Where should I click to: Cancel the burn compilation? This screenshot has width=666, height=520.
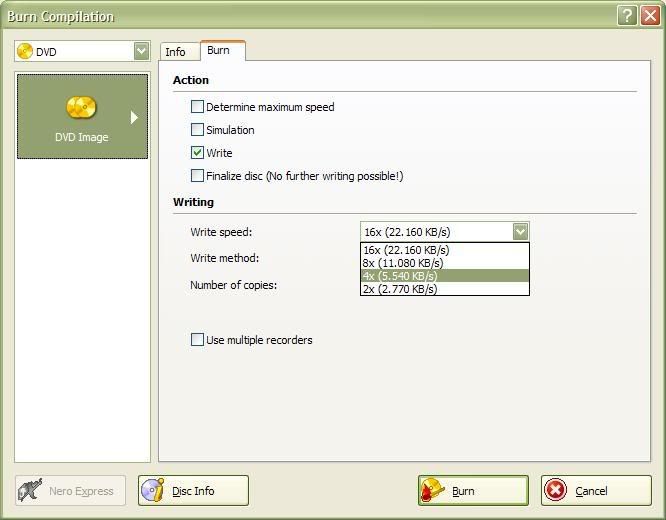point(596,491)
